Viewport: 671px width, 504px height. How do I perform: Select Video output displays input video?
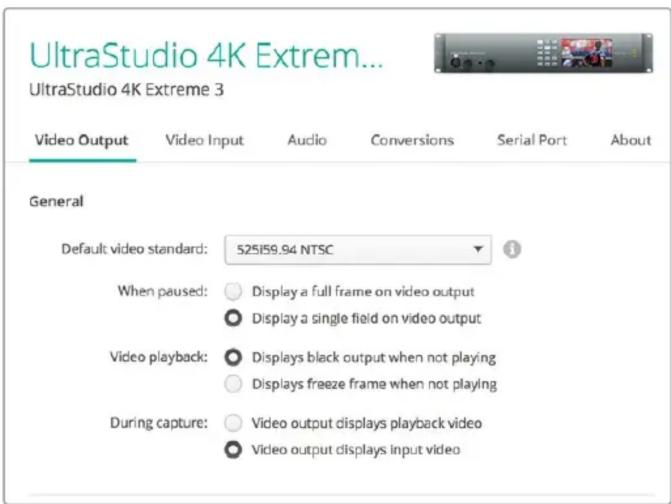click(x=234, y=450)
